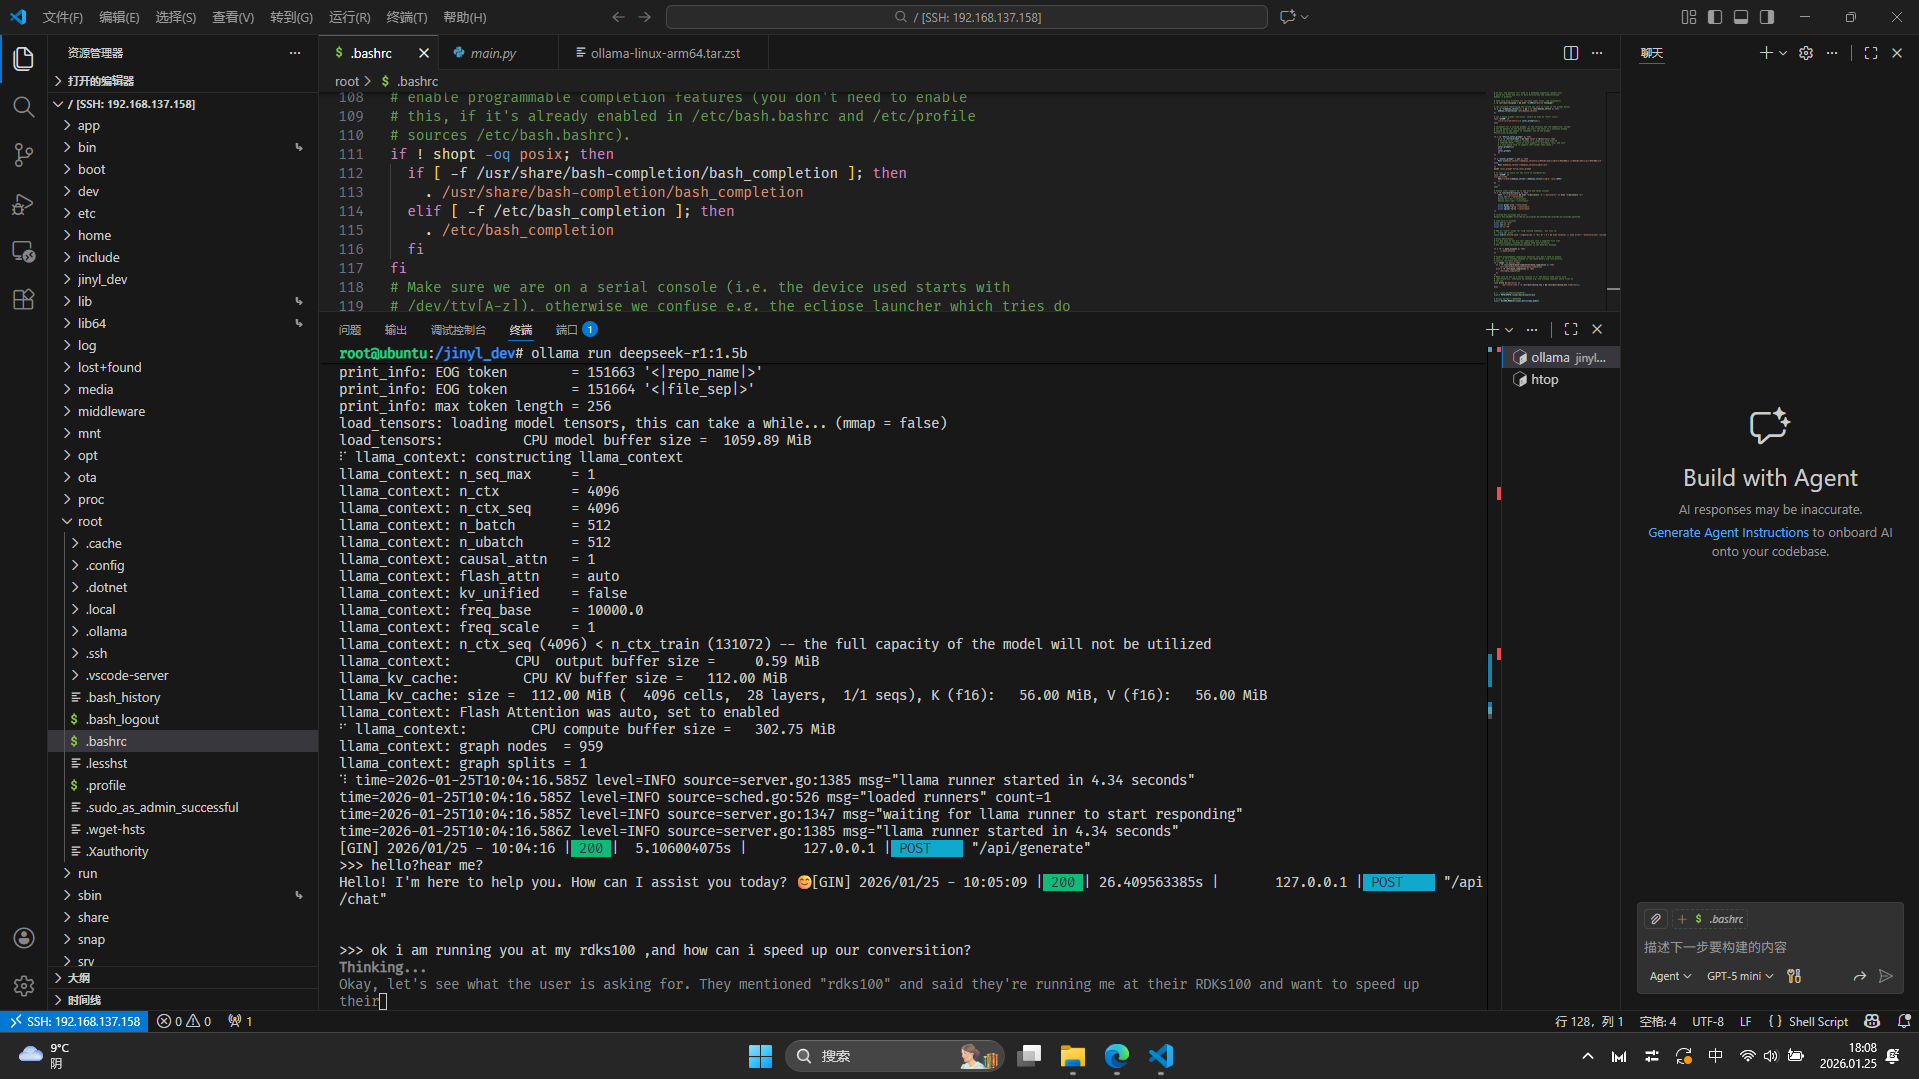
Task: Open the Remote Explorer view
Action: click(x=24, y=251)
